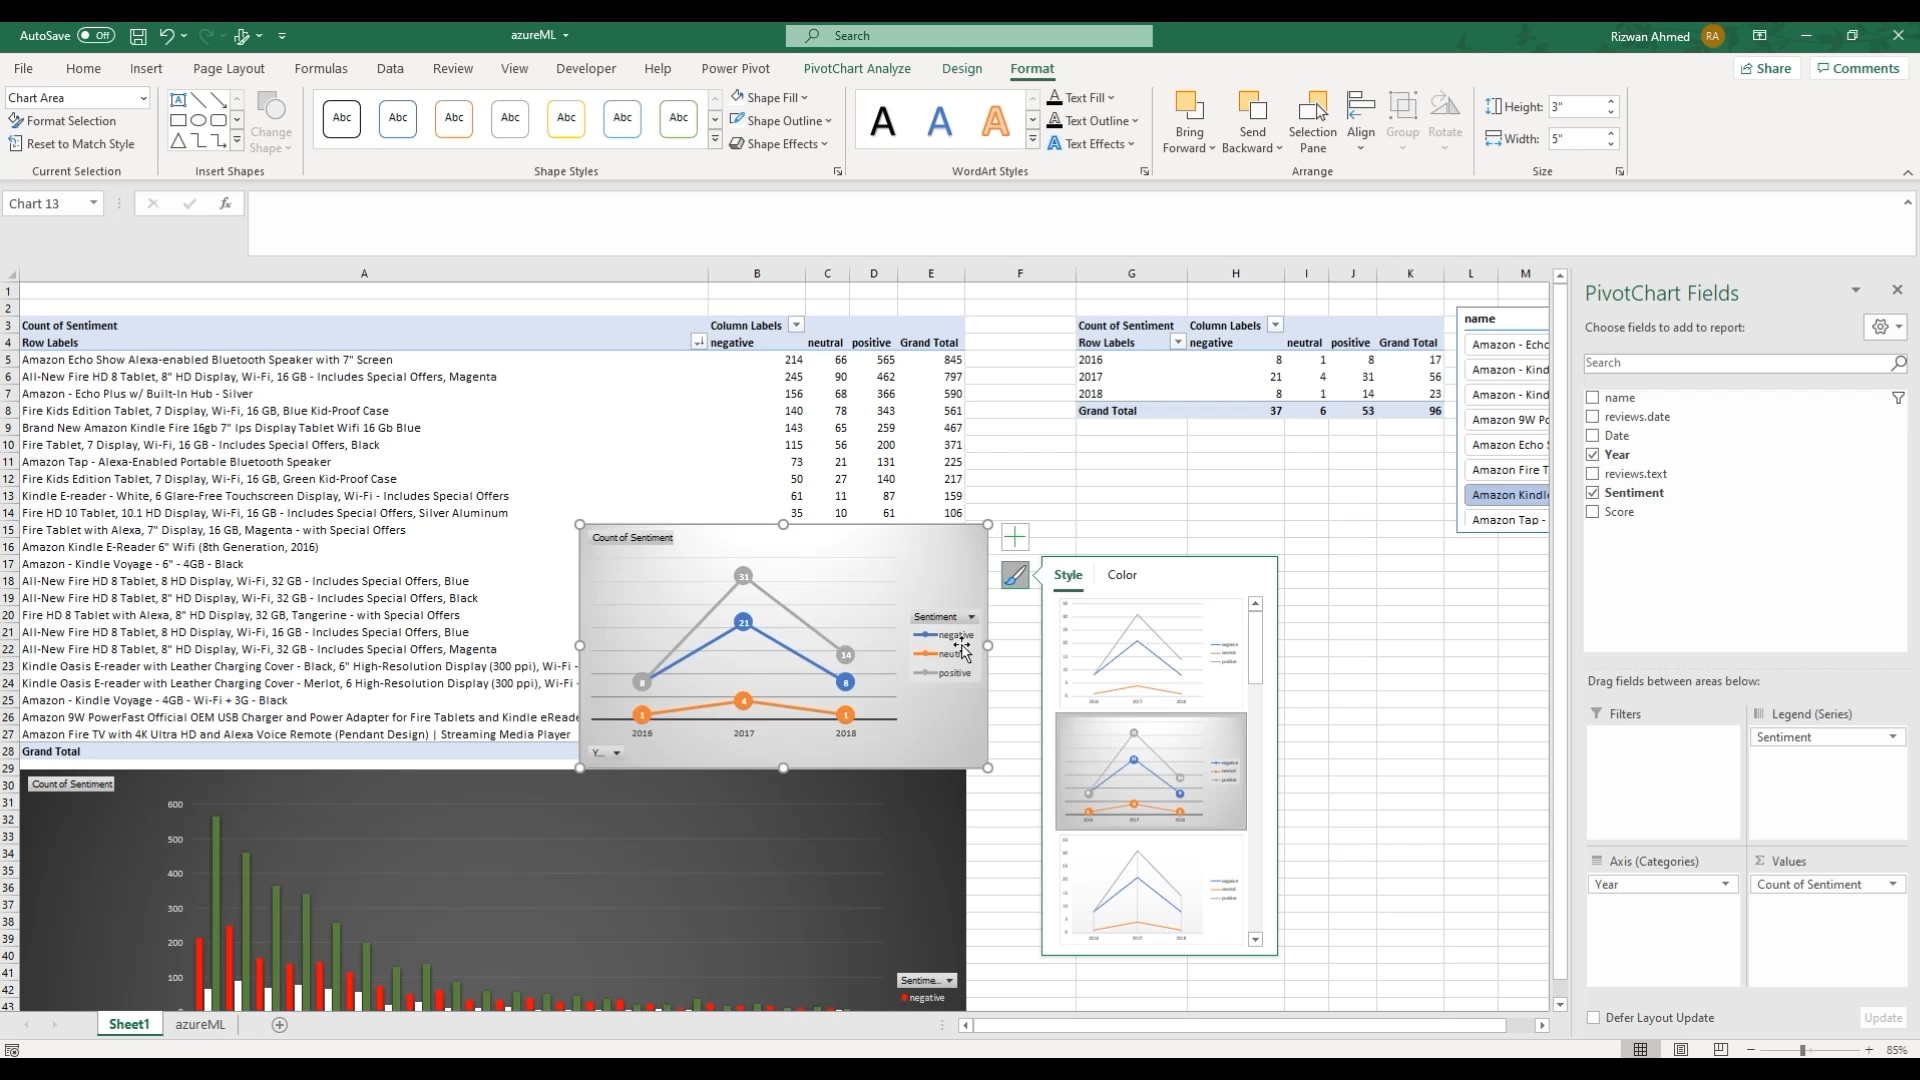Image resolution: width=1920 pixels, height=1080 pixels.
Task: Check the Date field checkbox
Action: click(x=1593, y=436)
